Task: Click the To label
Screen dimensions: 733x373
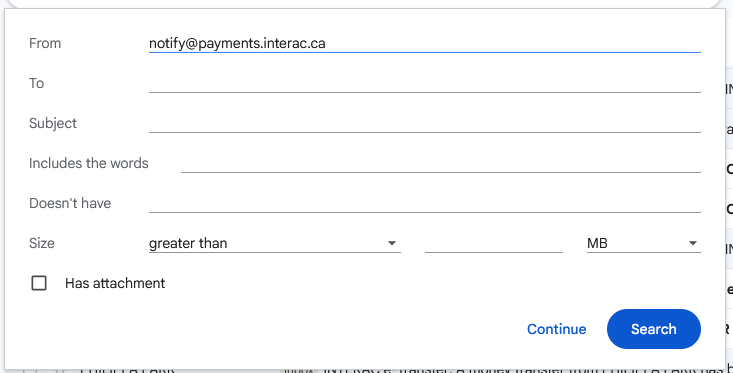Action: pos(36,83)
